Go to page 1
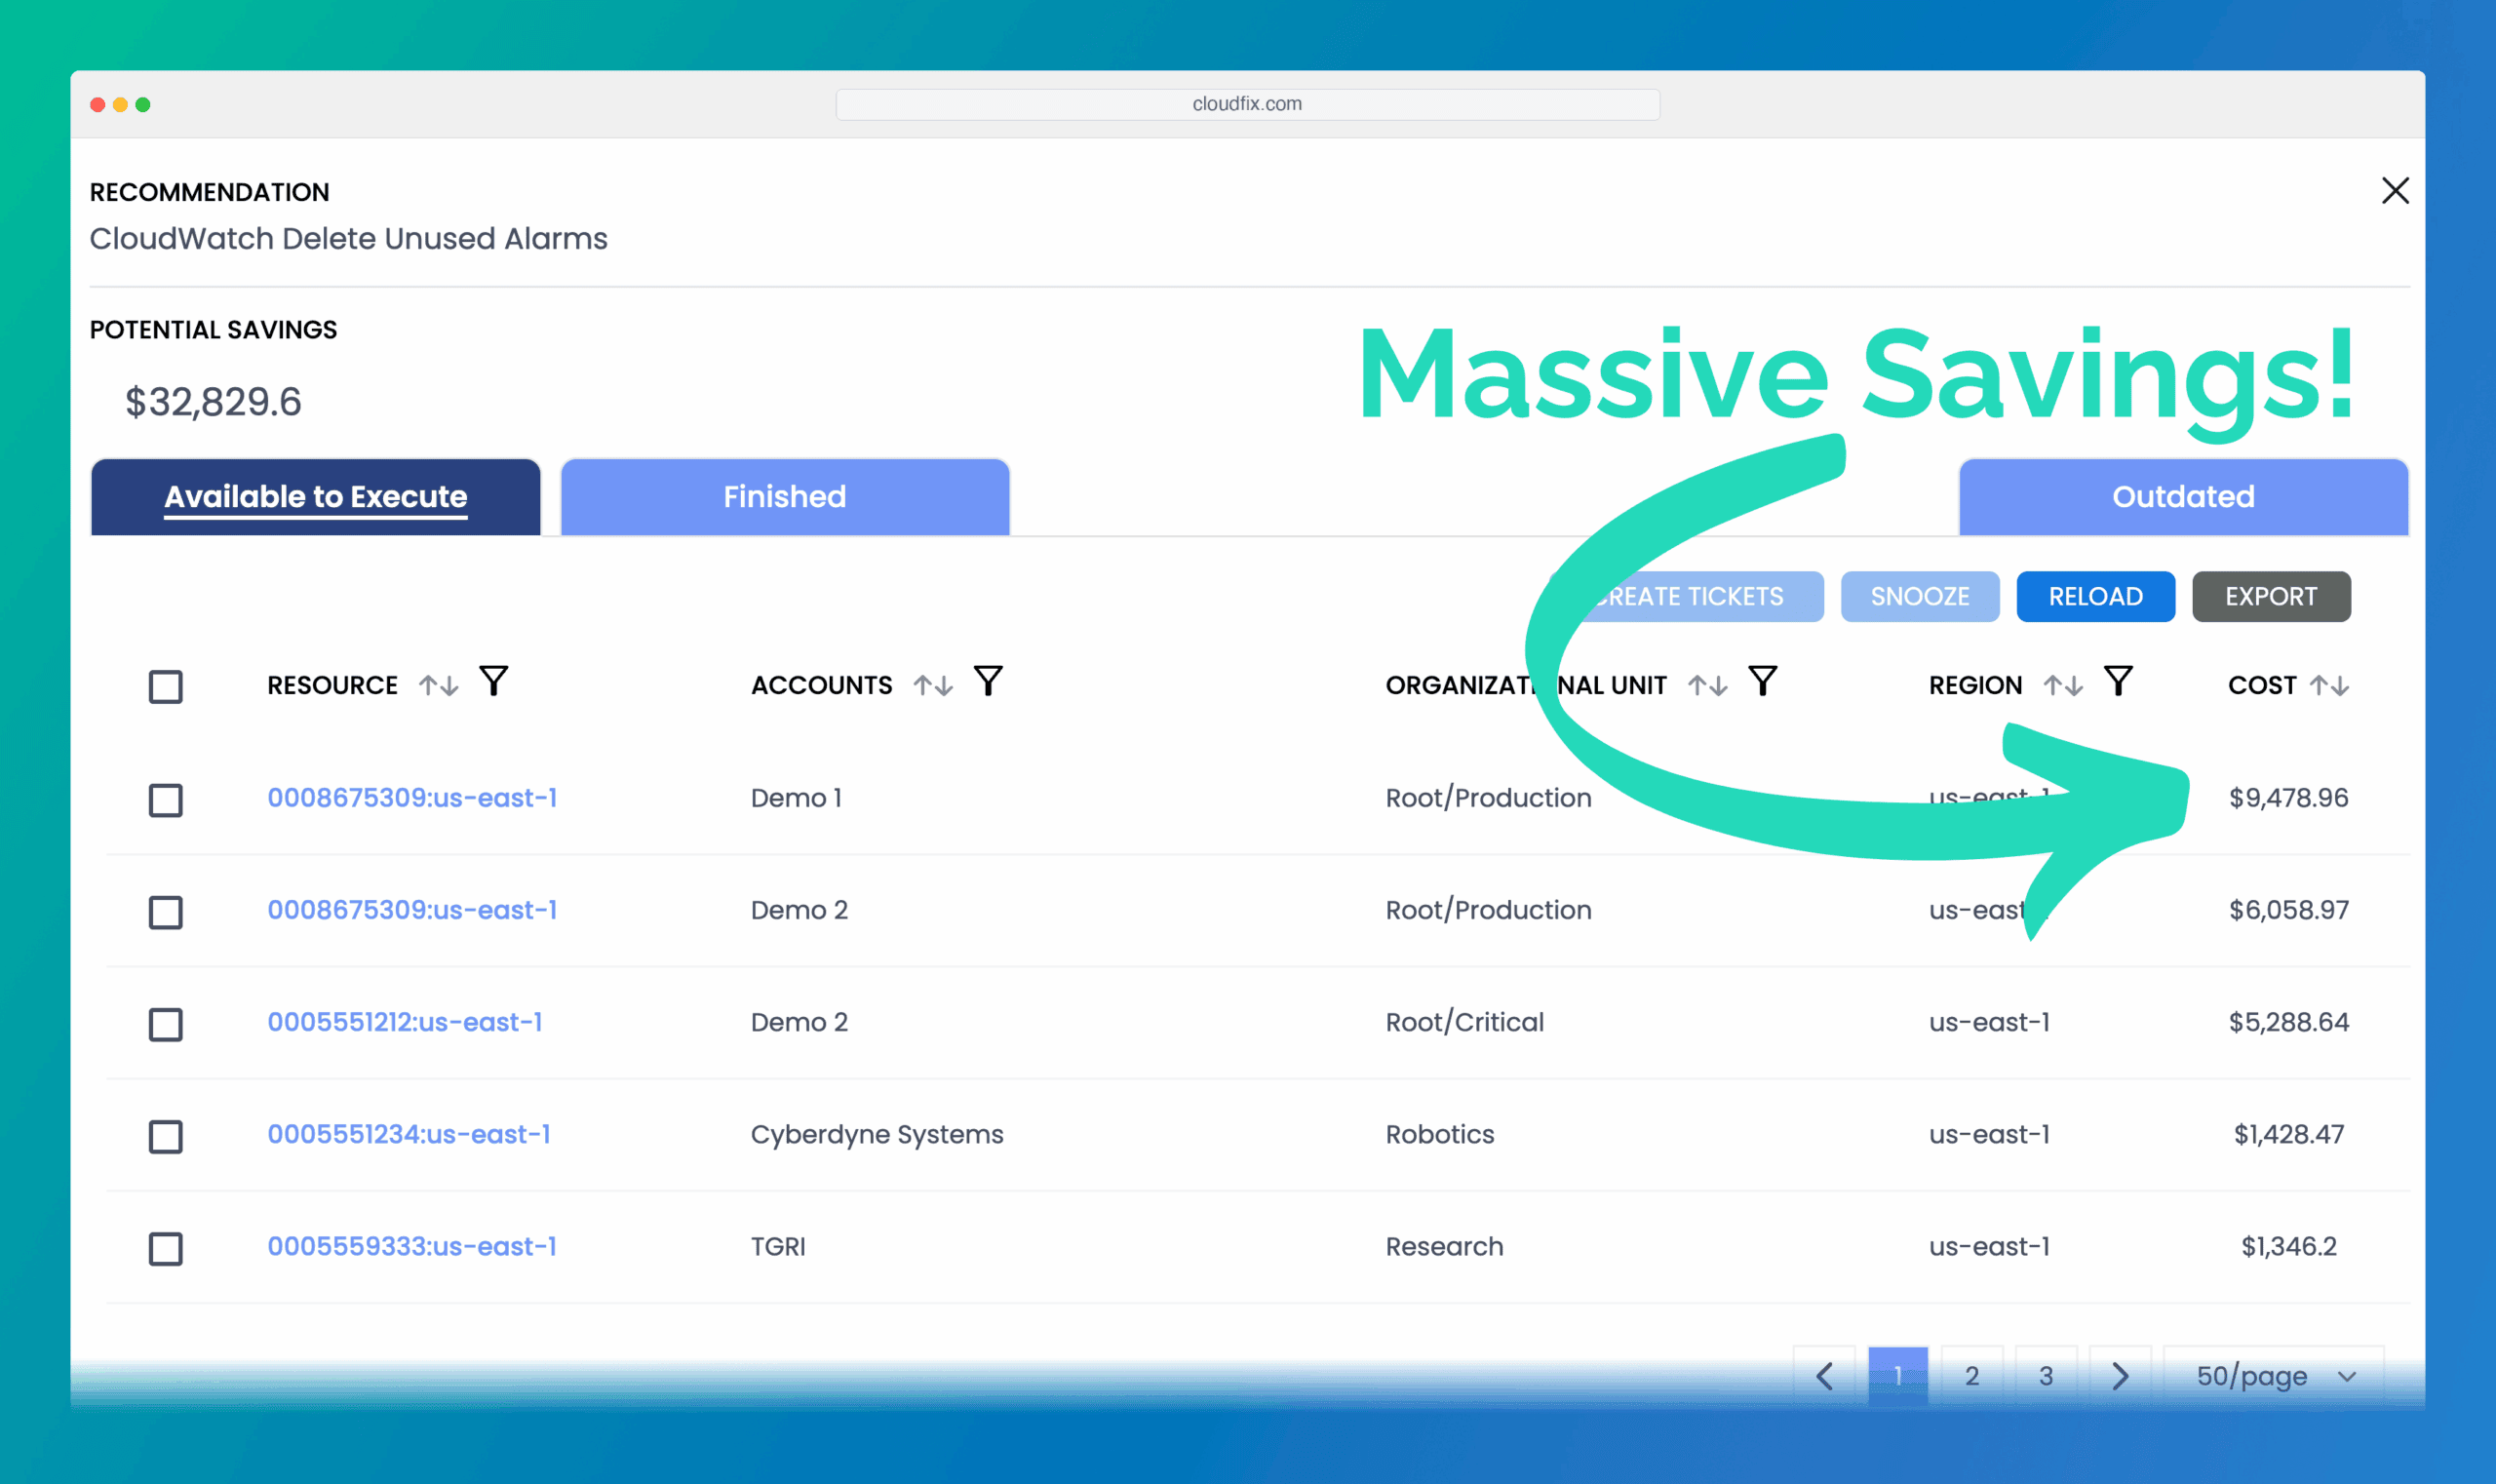The height and width of the screenshot is (1484, 2496). [1898, 1376]
